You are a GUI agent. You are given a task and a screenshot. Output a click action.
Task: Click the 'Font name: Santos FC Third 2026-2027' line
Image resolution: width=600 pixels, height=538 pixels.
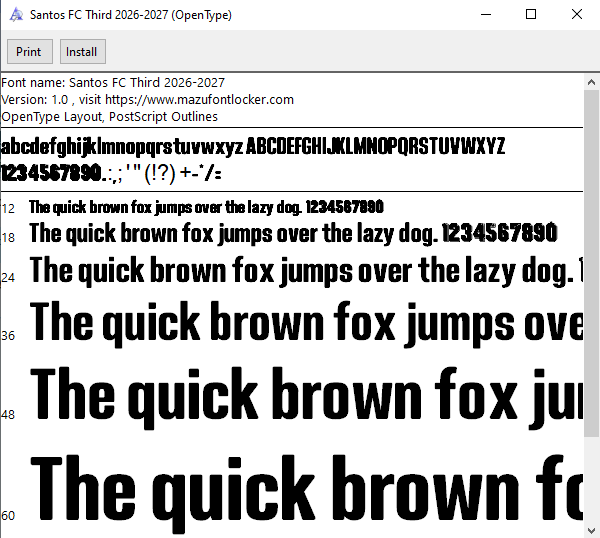(x=113, y=83)
